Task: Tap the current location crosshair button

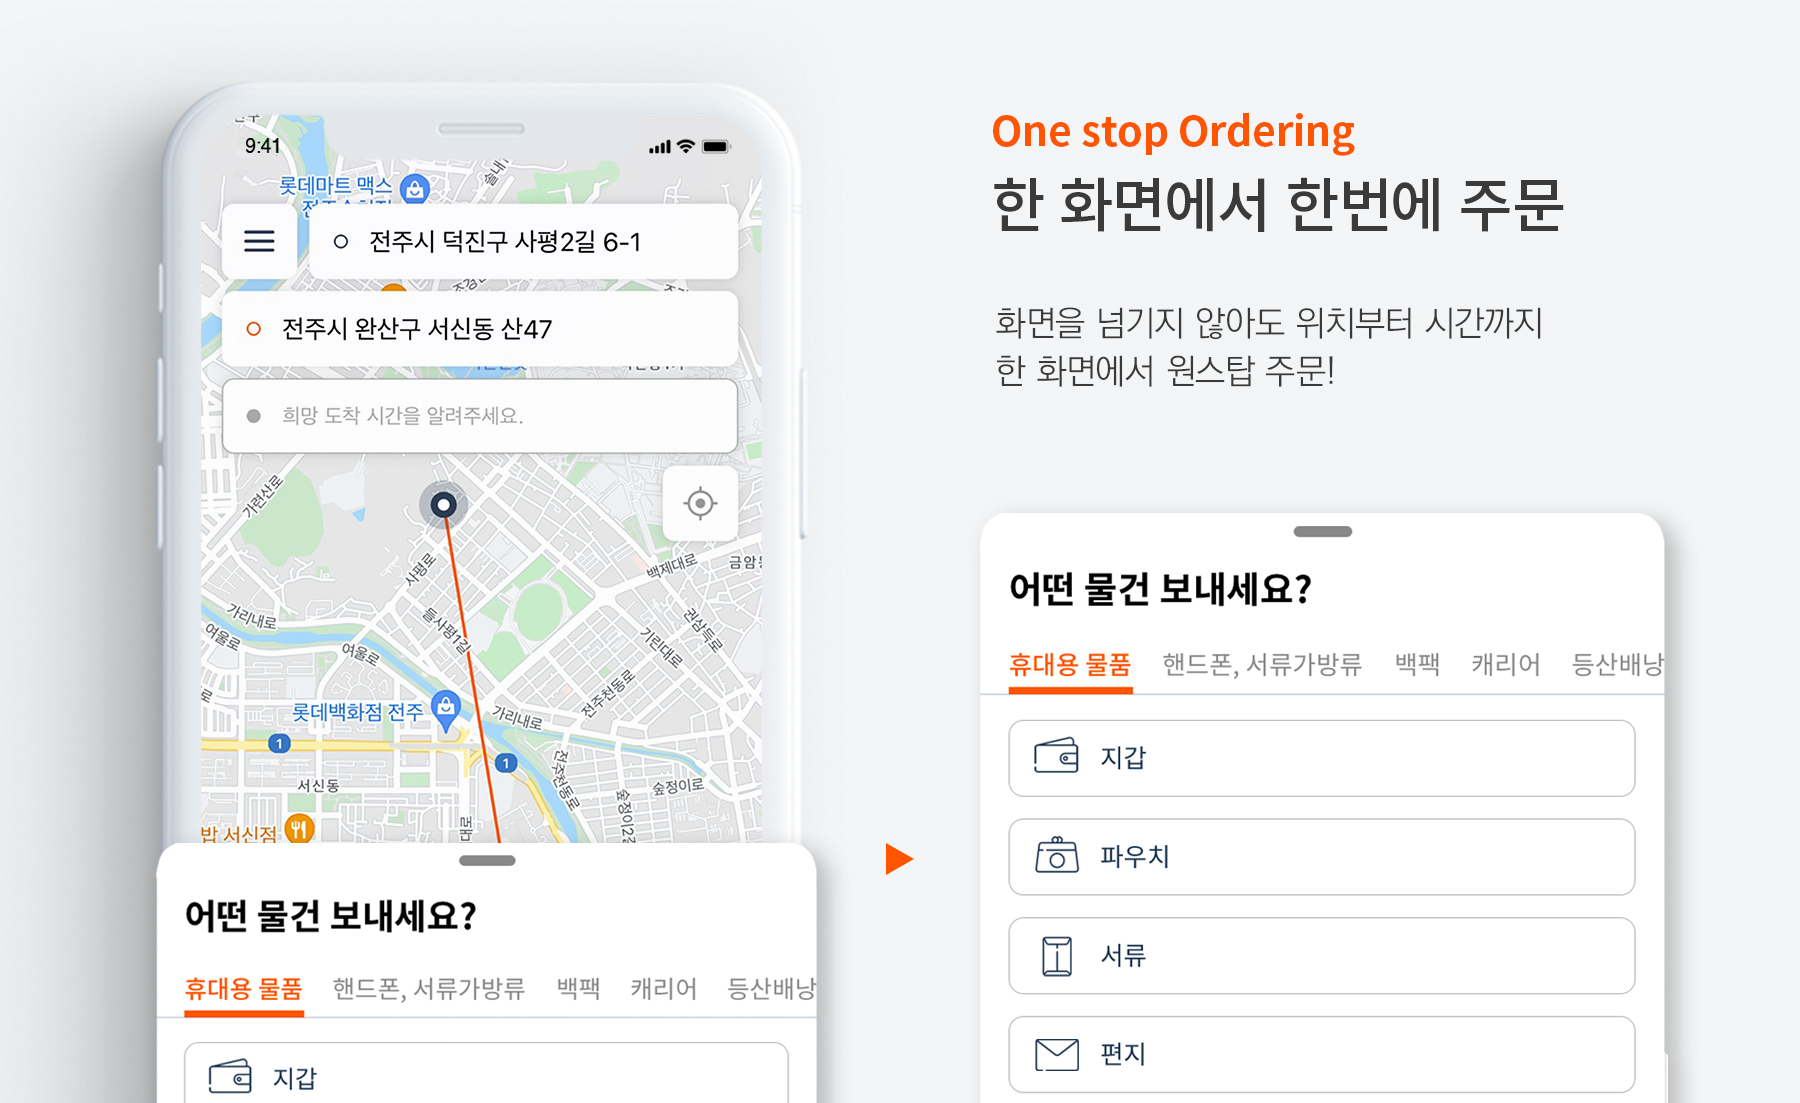Action: [700, 503]
